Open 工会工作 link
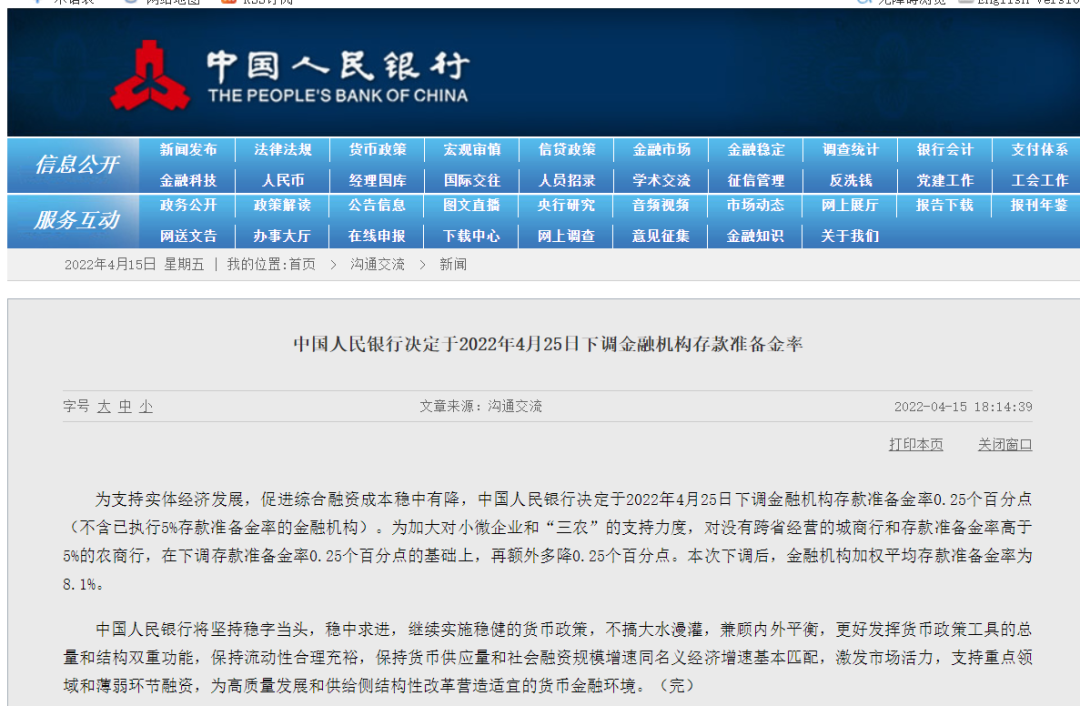Image resolution: width=1080 pixels, height=706 pixels. click(1039, 180)
